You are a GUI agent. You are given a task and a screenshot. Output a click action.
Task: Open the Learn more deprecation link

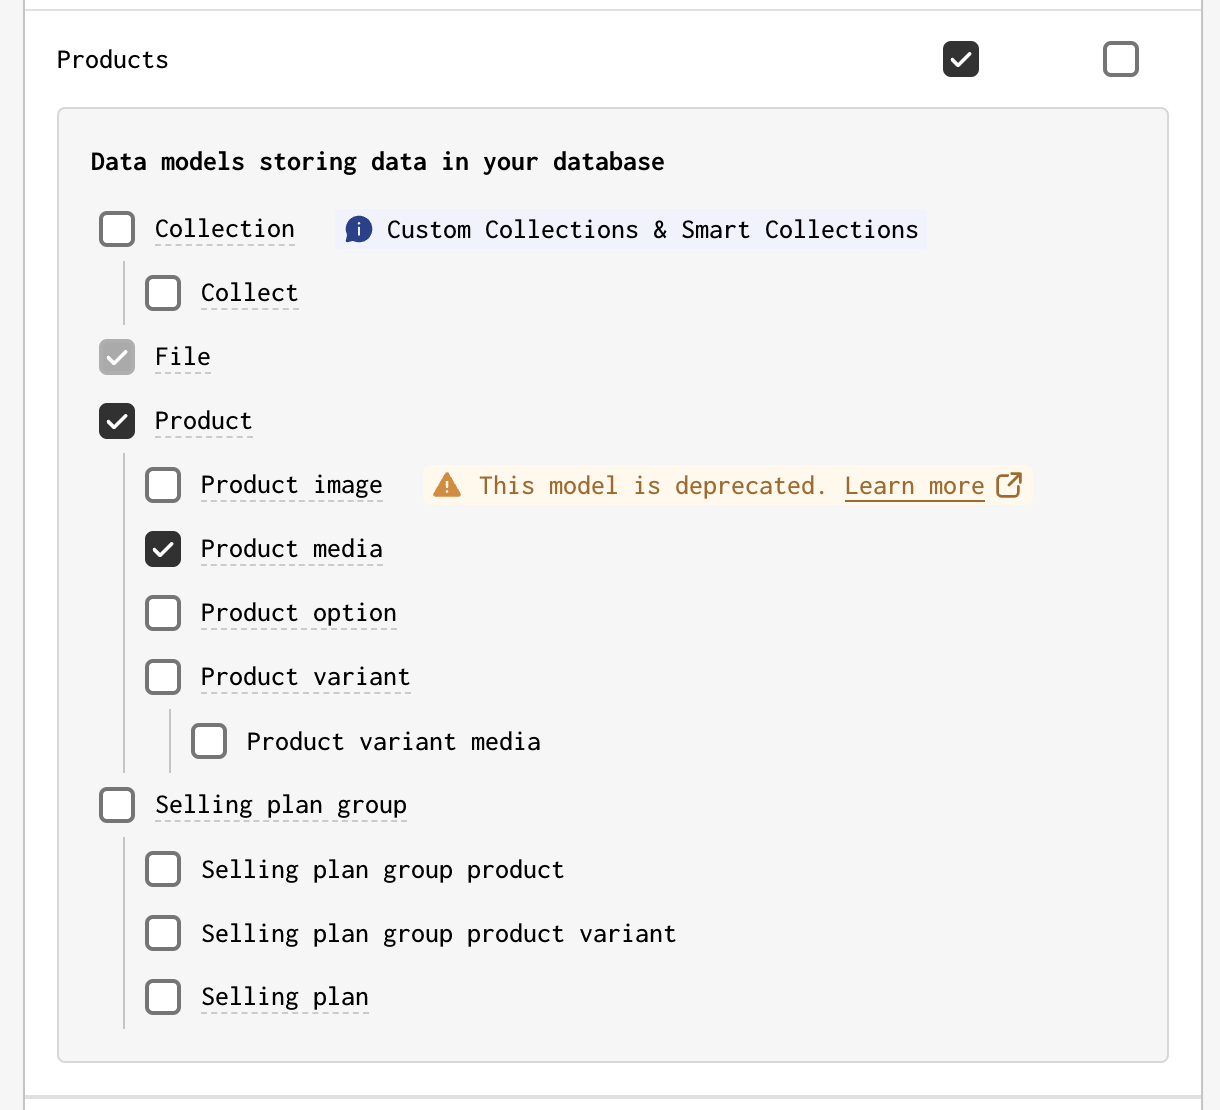[914, 486]
